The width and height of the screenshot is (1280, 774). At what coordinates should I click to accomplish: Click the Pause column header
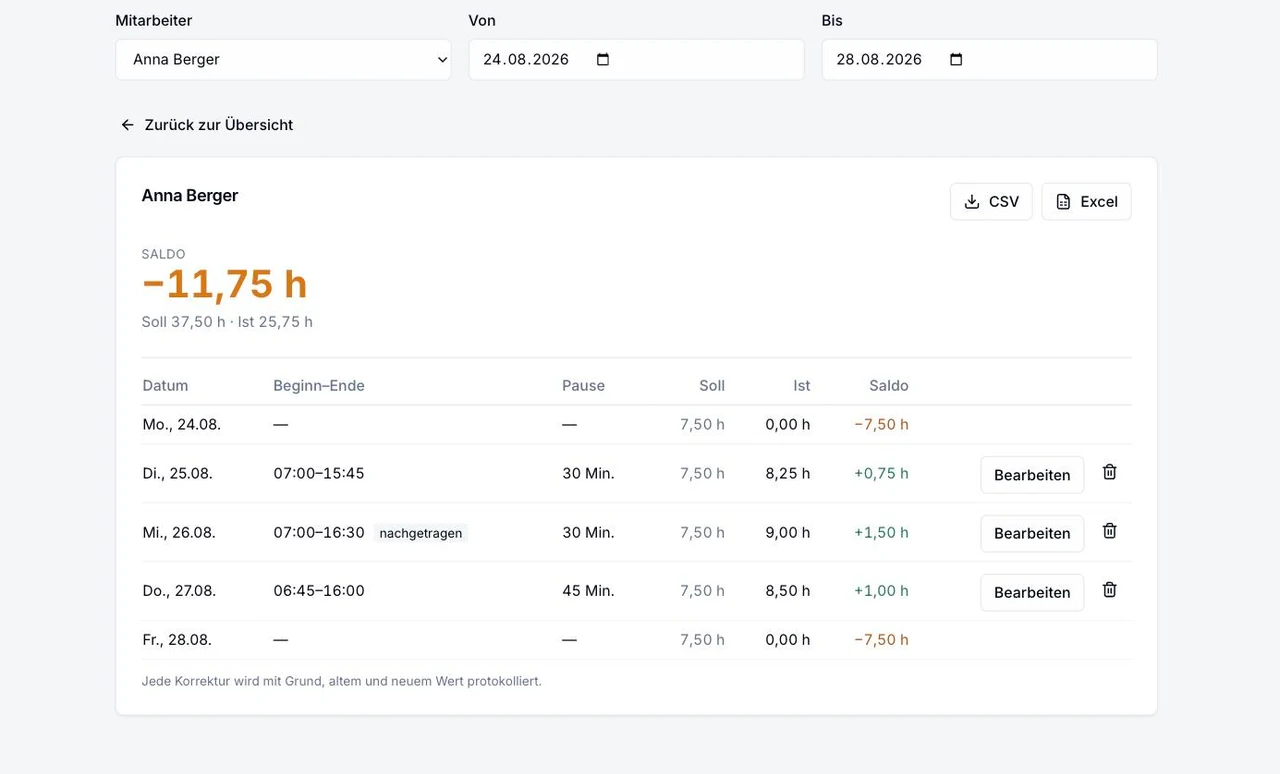[x=583, y=385]
